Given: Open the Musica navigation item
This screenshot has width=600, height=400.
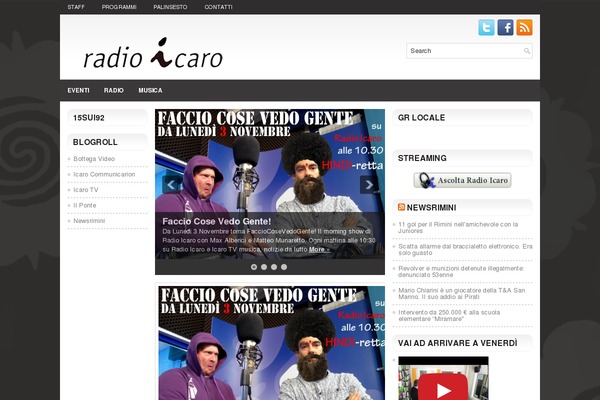Looking at the screenshot, I should 150,90.
